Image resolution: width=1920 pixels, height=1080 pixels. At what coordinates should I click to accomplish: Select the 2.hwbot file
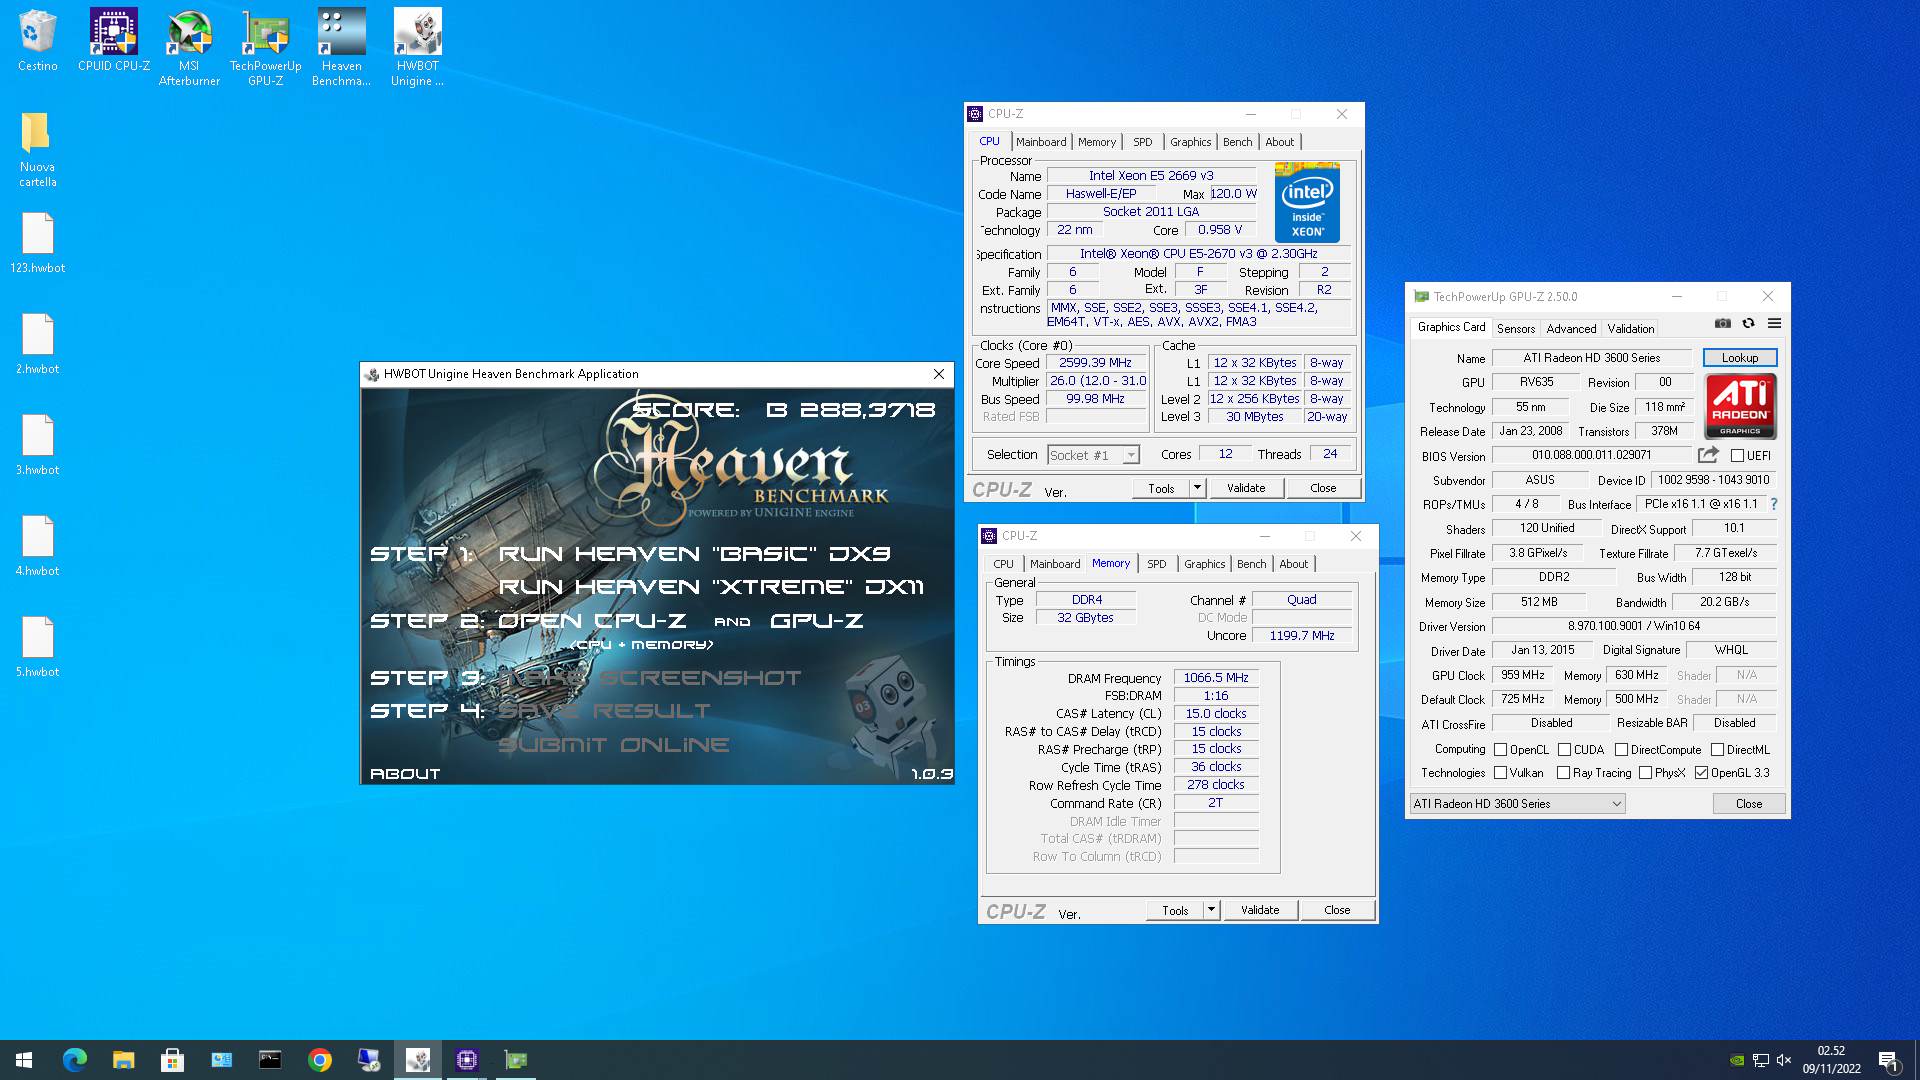pos(37,344)
